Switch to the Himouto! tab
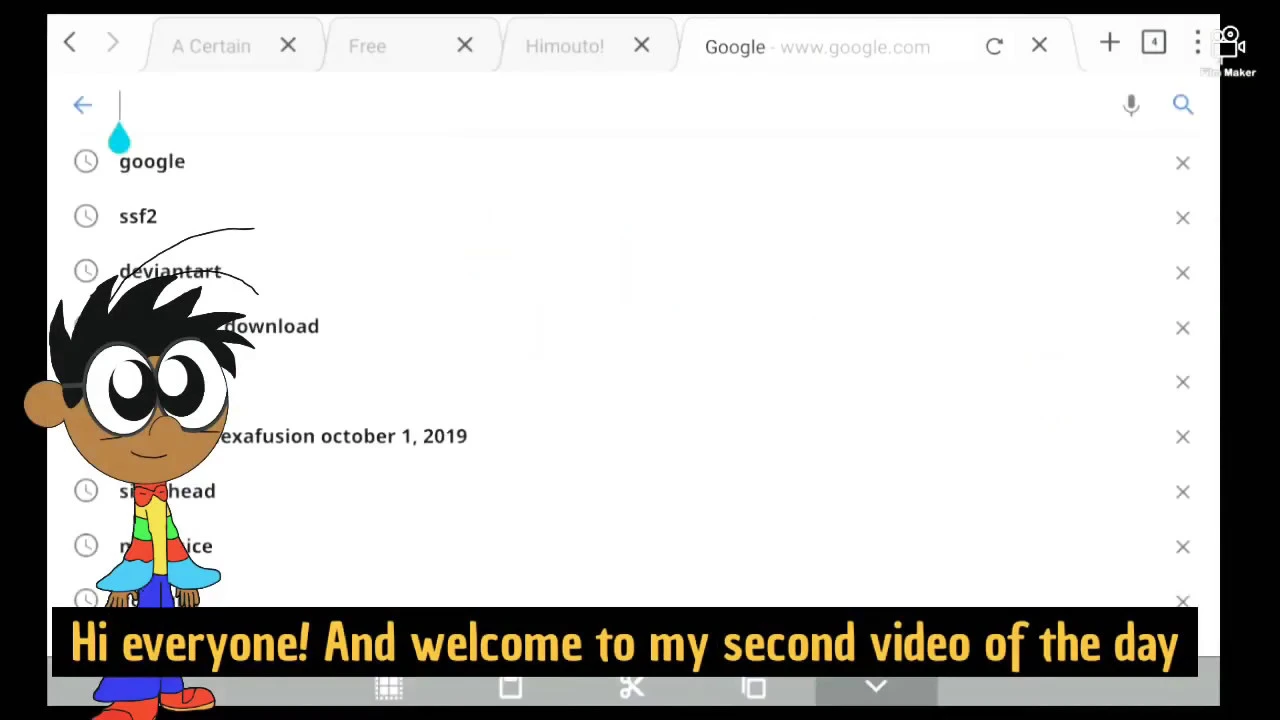 [564, 46]
